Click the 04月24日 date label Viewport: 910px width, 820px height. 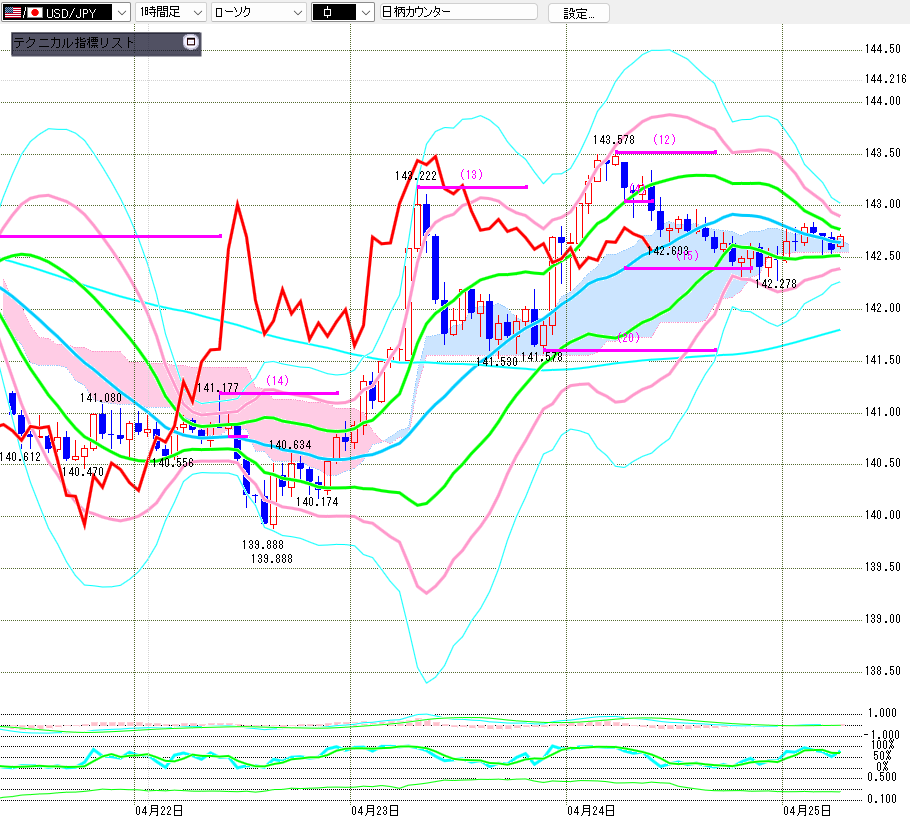point(591,811)
